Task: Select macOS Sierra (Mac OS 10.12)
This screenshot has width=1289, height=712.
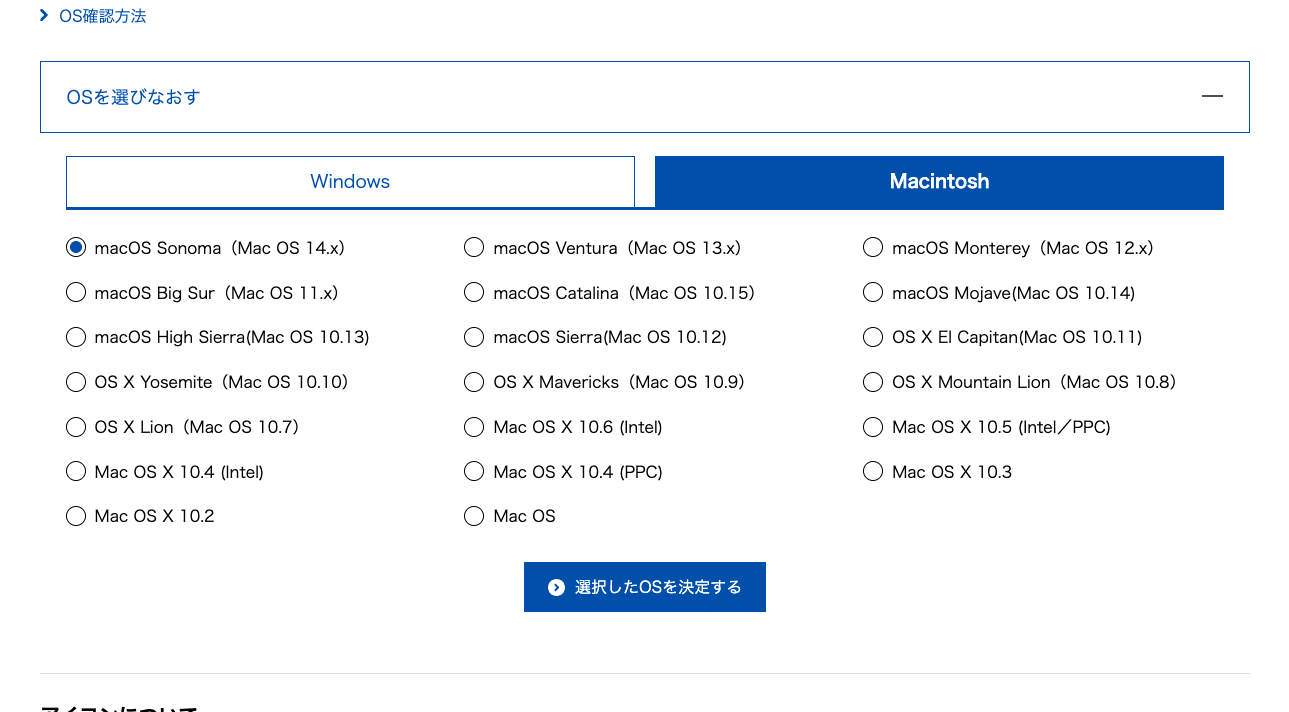Action: (474, 337)
